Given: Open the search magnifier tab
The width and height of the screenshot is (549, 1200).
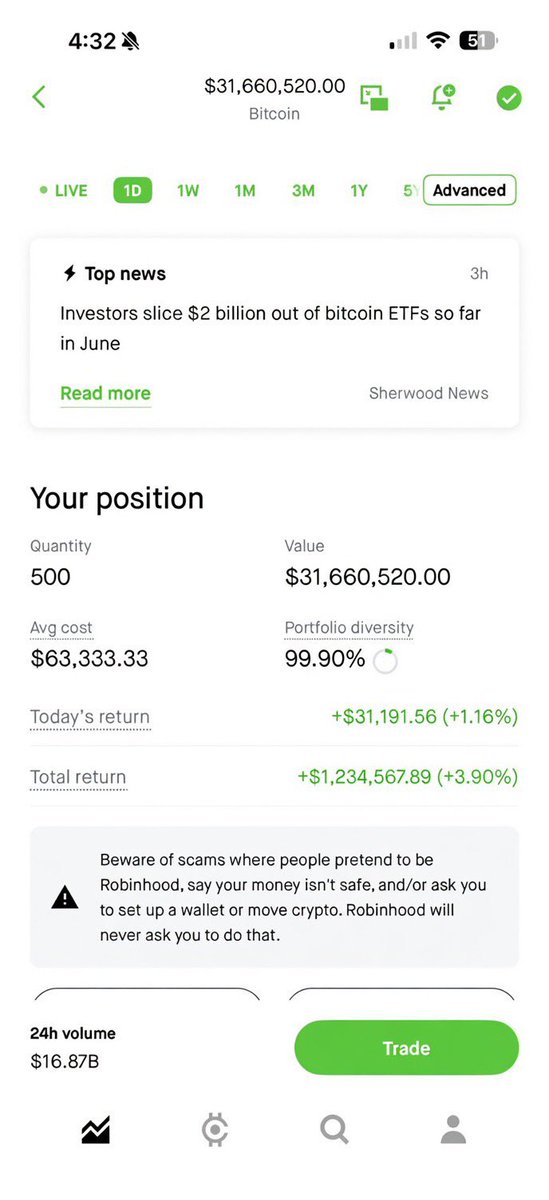Looking at the screenshot, I should tap(334, 1130).
